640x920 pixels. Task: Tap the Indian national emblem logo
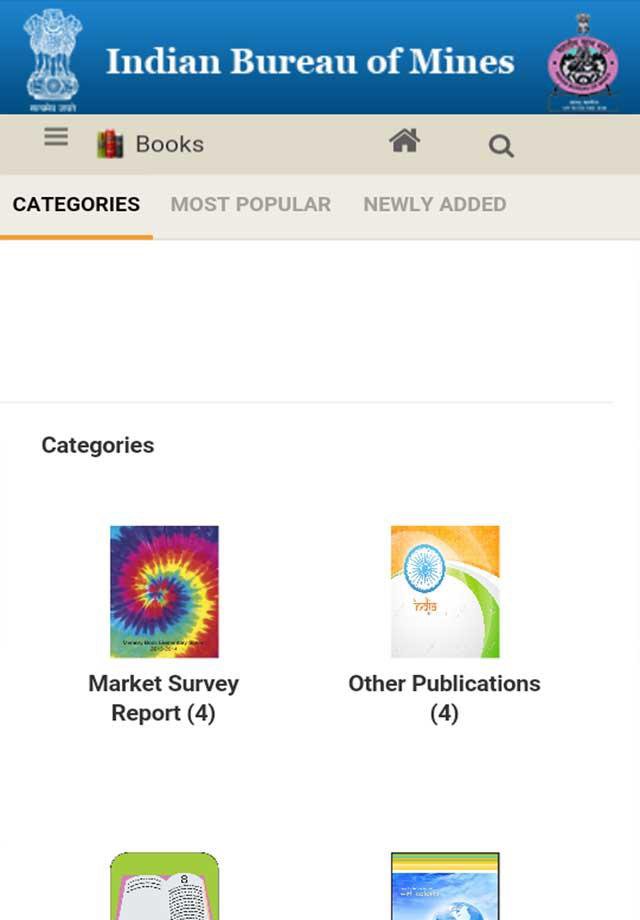(x=52, y=58)
